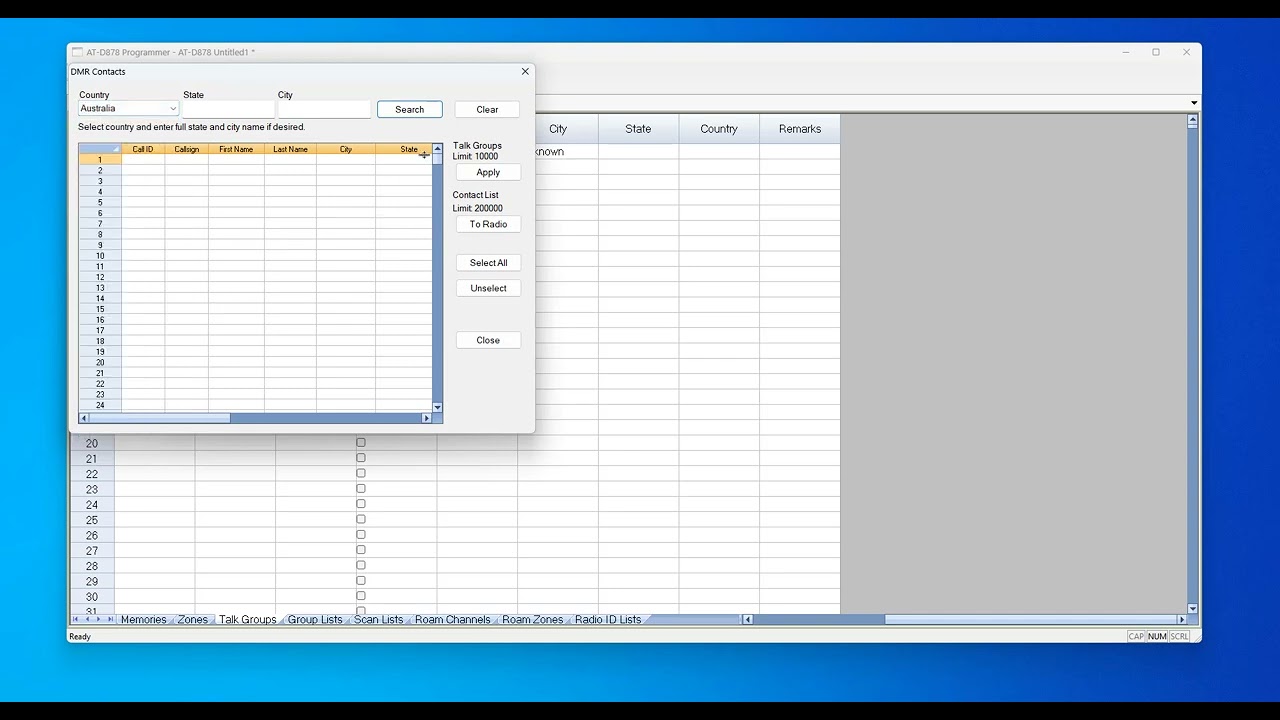Click the Select All button

tap(488, 263)
